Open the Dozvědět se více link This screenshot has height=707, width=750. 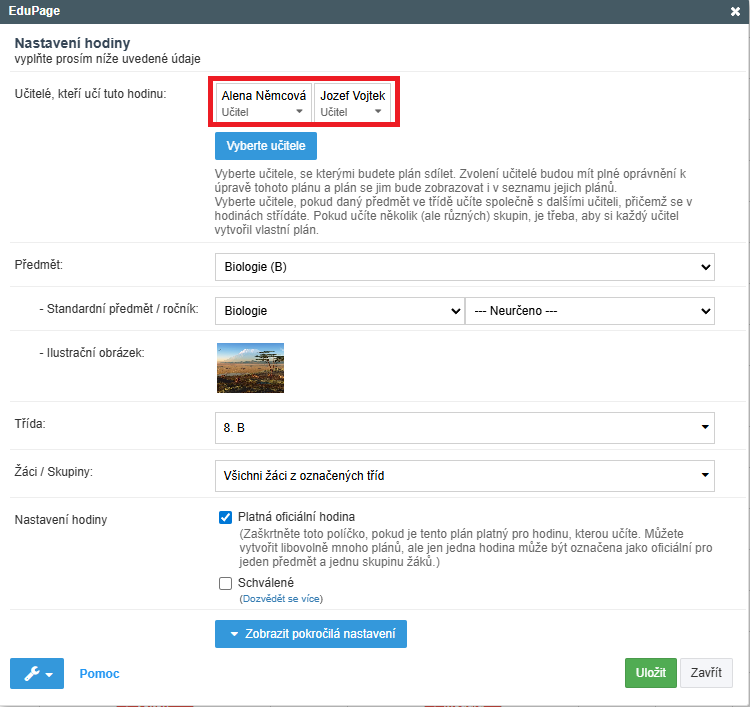click(x=280, y=599)
